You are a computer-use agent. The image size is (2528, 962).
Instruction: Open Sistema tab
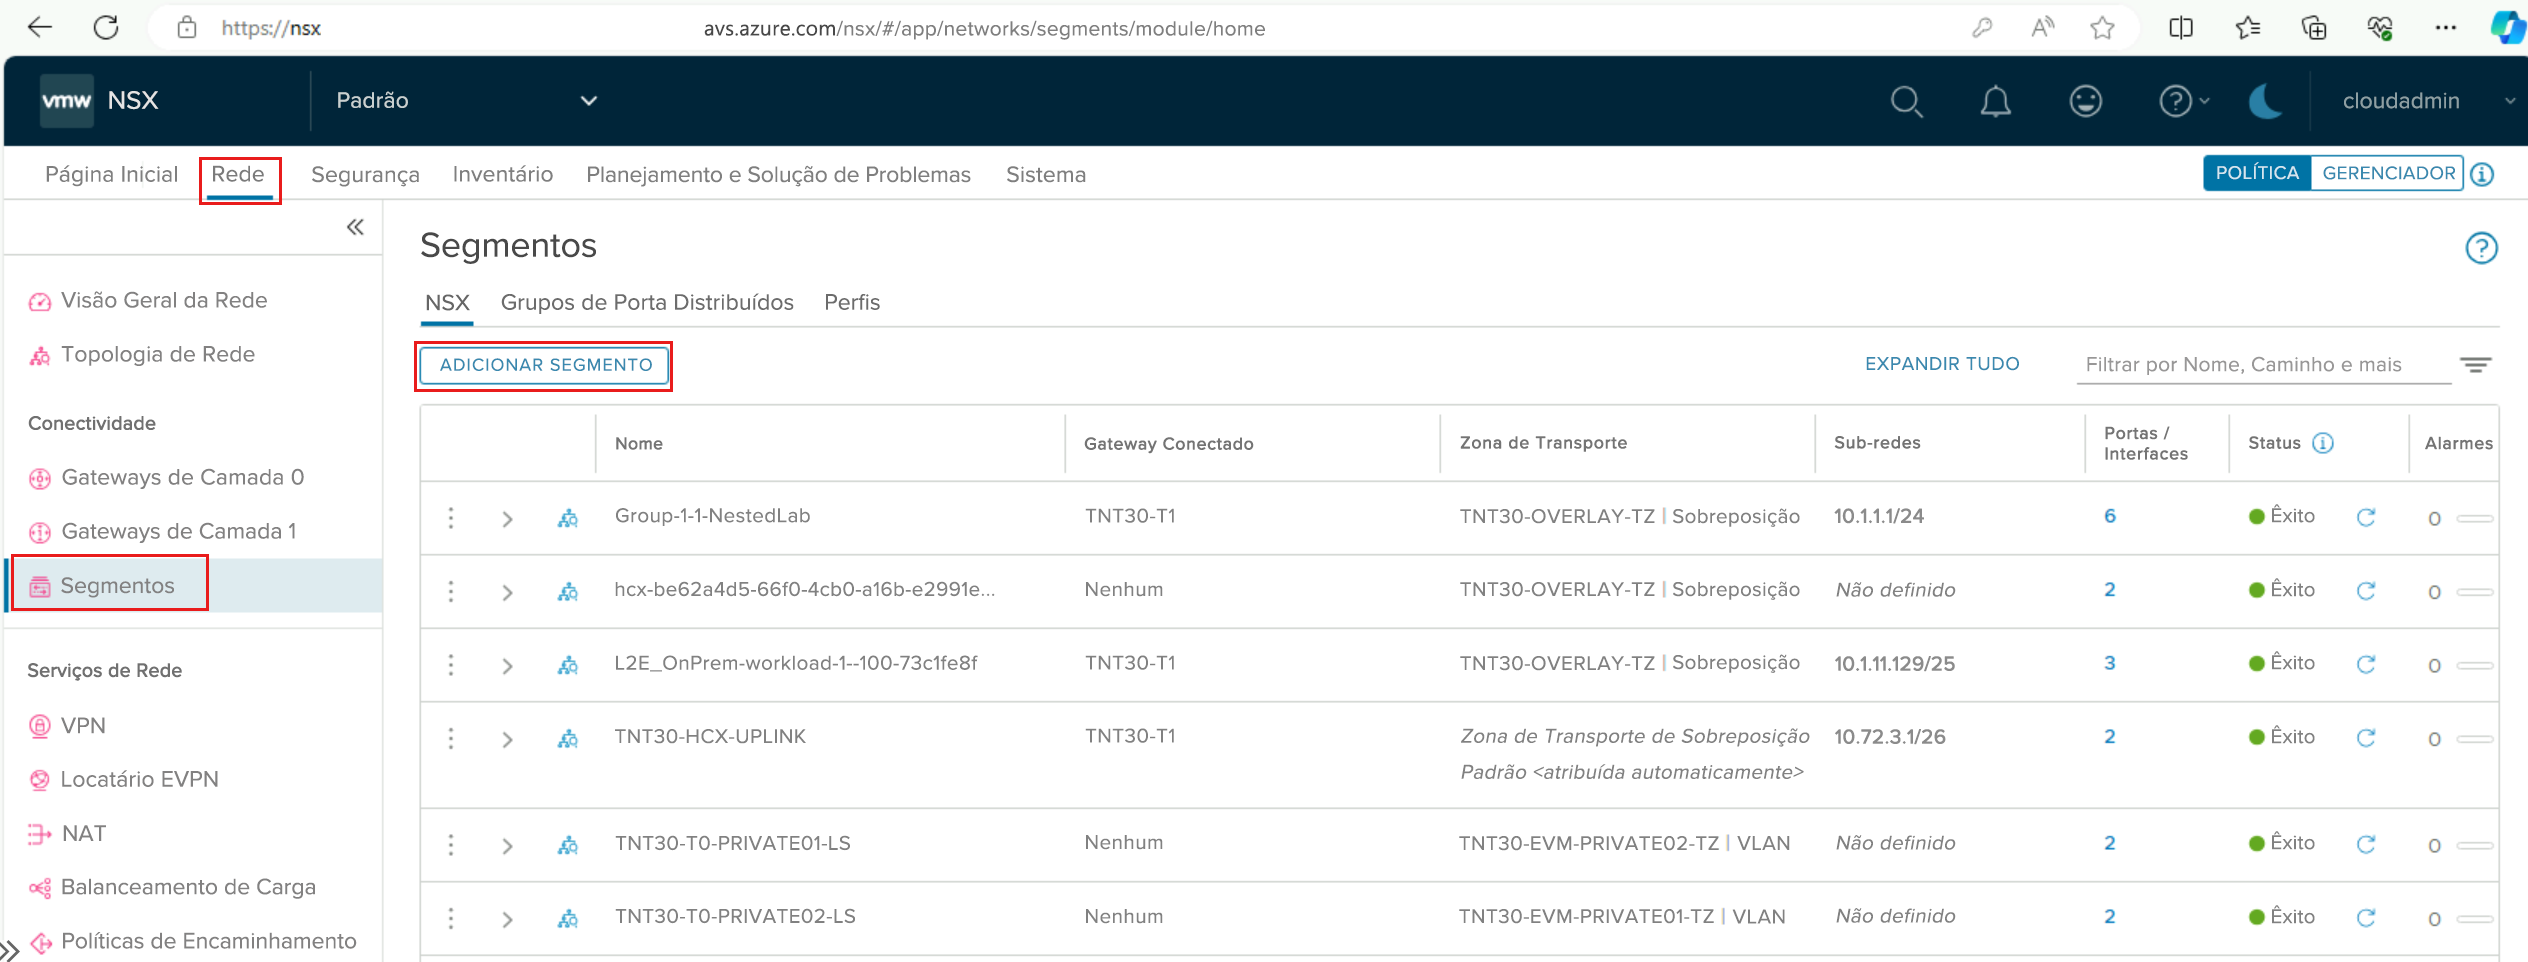point(1045,174)
